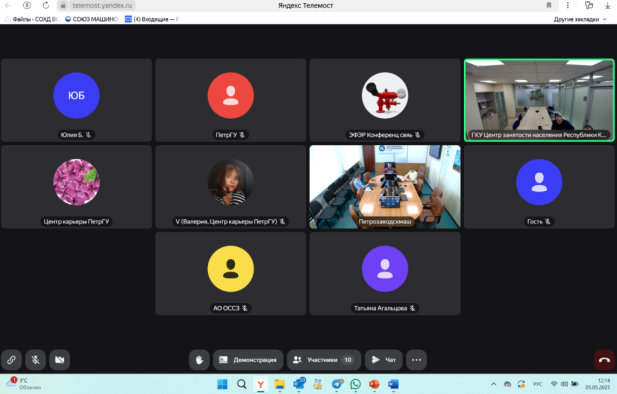Image resolution: width=617 pixels, height=394 pixels.
Task: Raise hand in the meeting
Action: click(x=199, y=360)
